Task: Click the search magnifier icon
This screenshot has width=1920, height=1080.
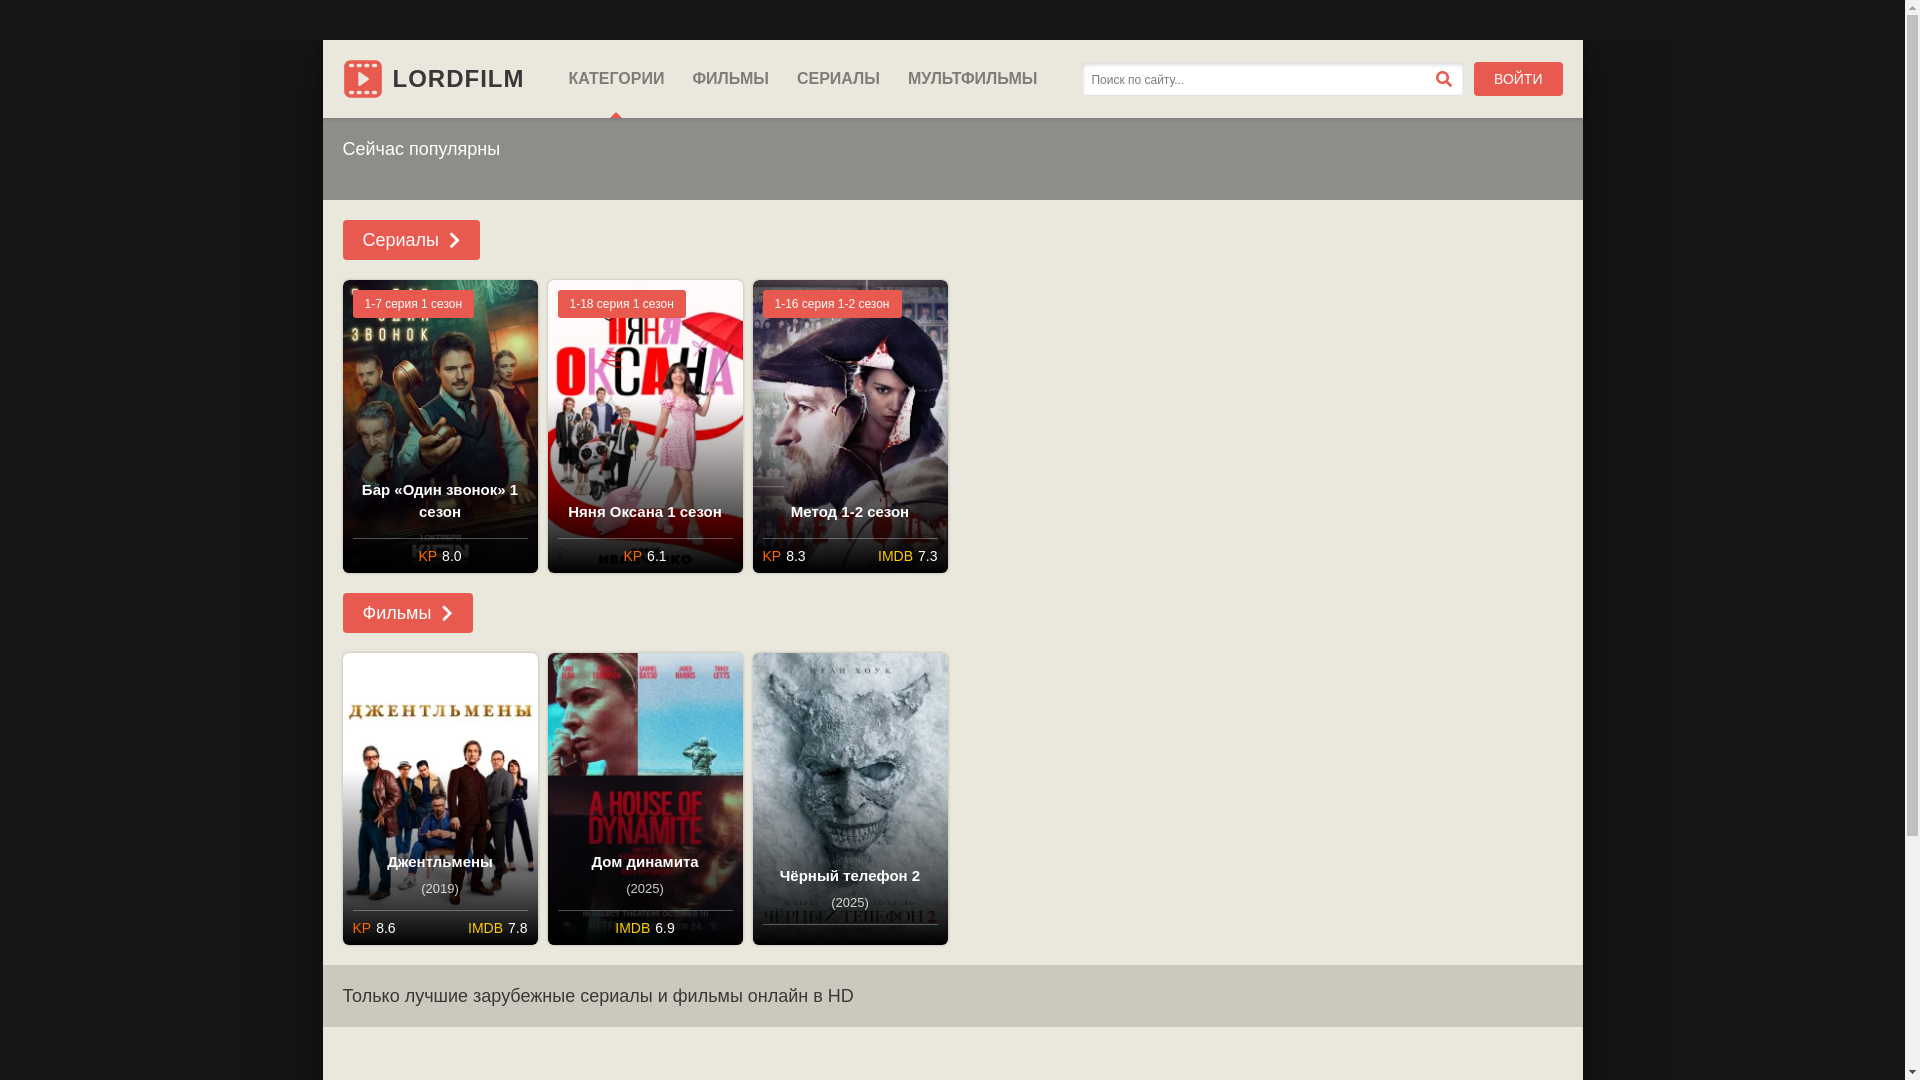Action: pyautogui.click(x=1443, y=79)
